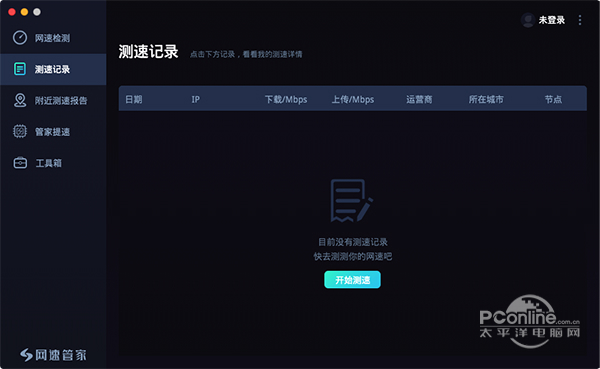Open the 管家提速 sidebar label

pyautogui.click(x=52, y=132)
